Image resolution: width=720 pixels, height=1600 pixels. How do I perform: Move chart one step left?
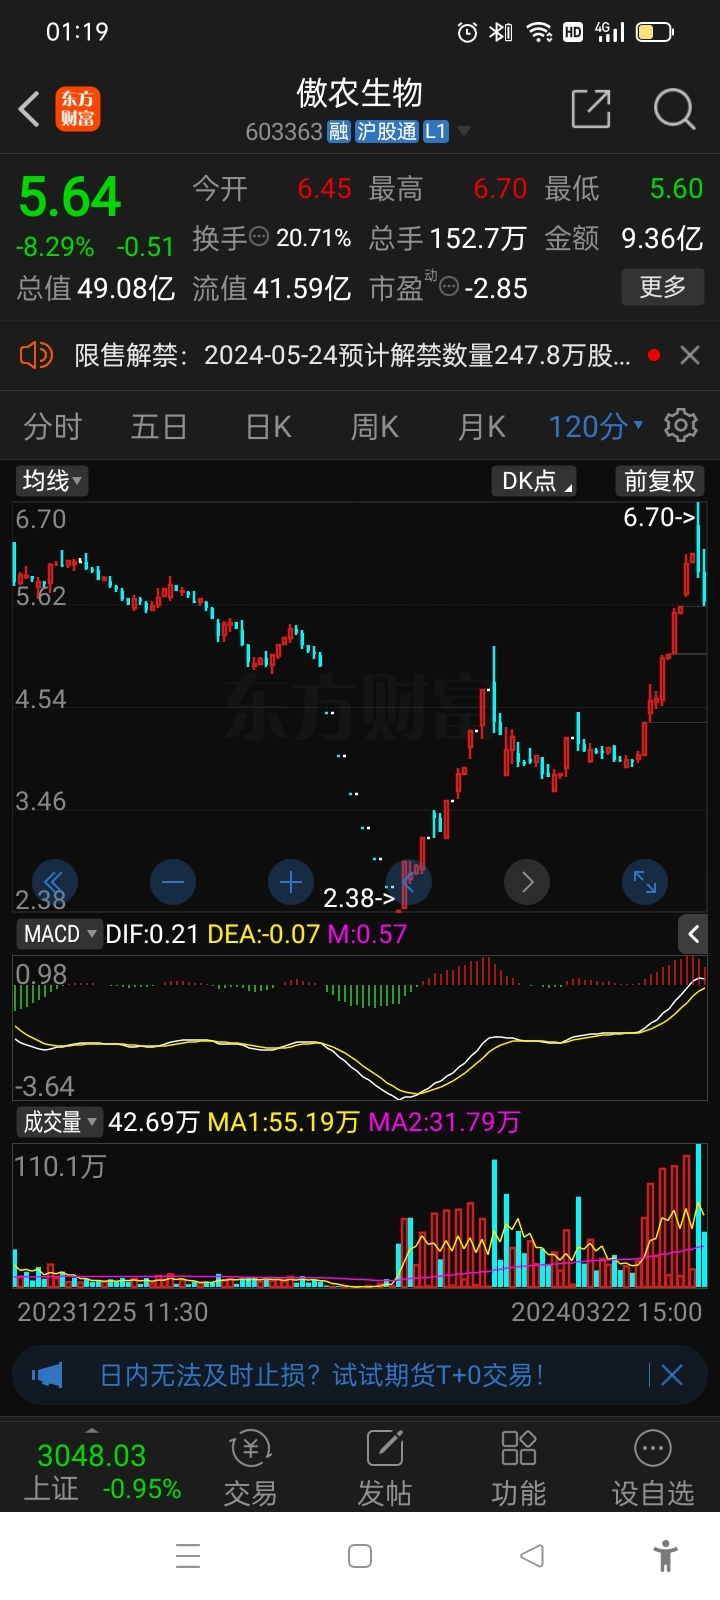tap(409, 882)
